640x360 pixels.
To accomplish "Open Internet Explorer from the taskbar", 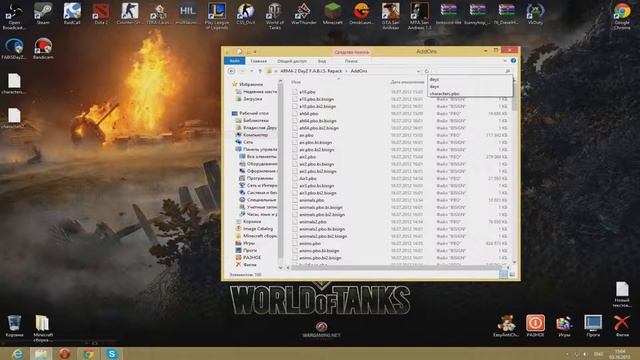I will tap(17, 353).
